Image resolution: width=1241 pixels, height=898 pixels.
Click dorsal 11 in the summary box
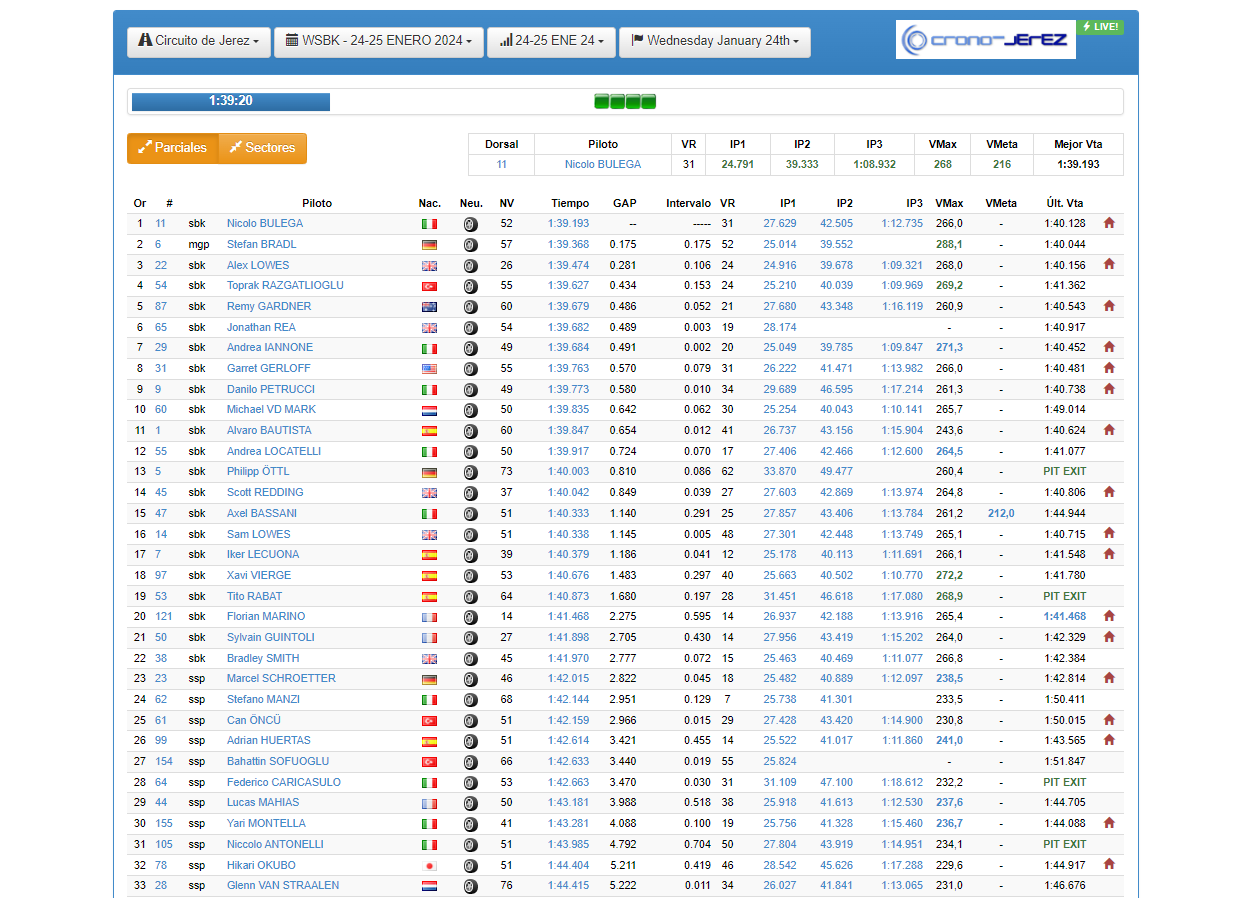pos(501,164)
